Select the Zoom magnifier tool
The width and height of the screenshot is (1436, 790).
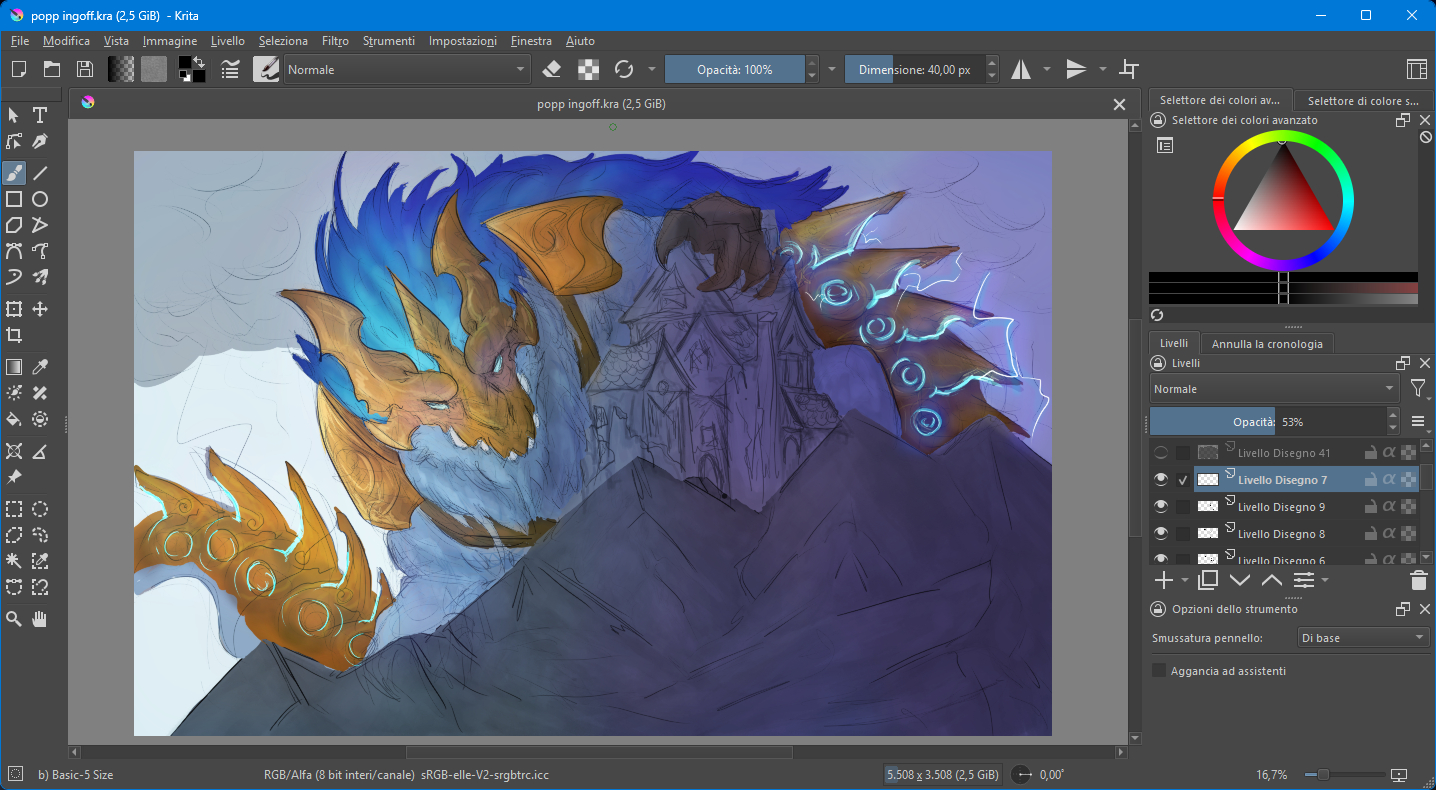point(14,619)
